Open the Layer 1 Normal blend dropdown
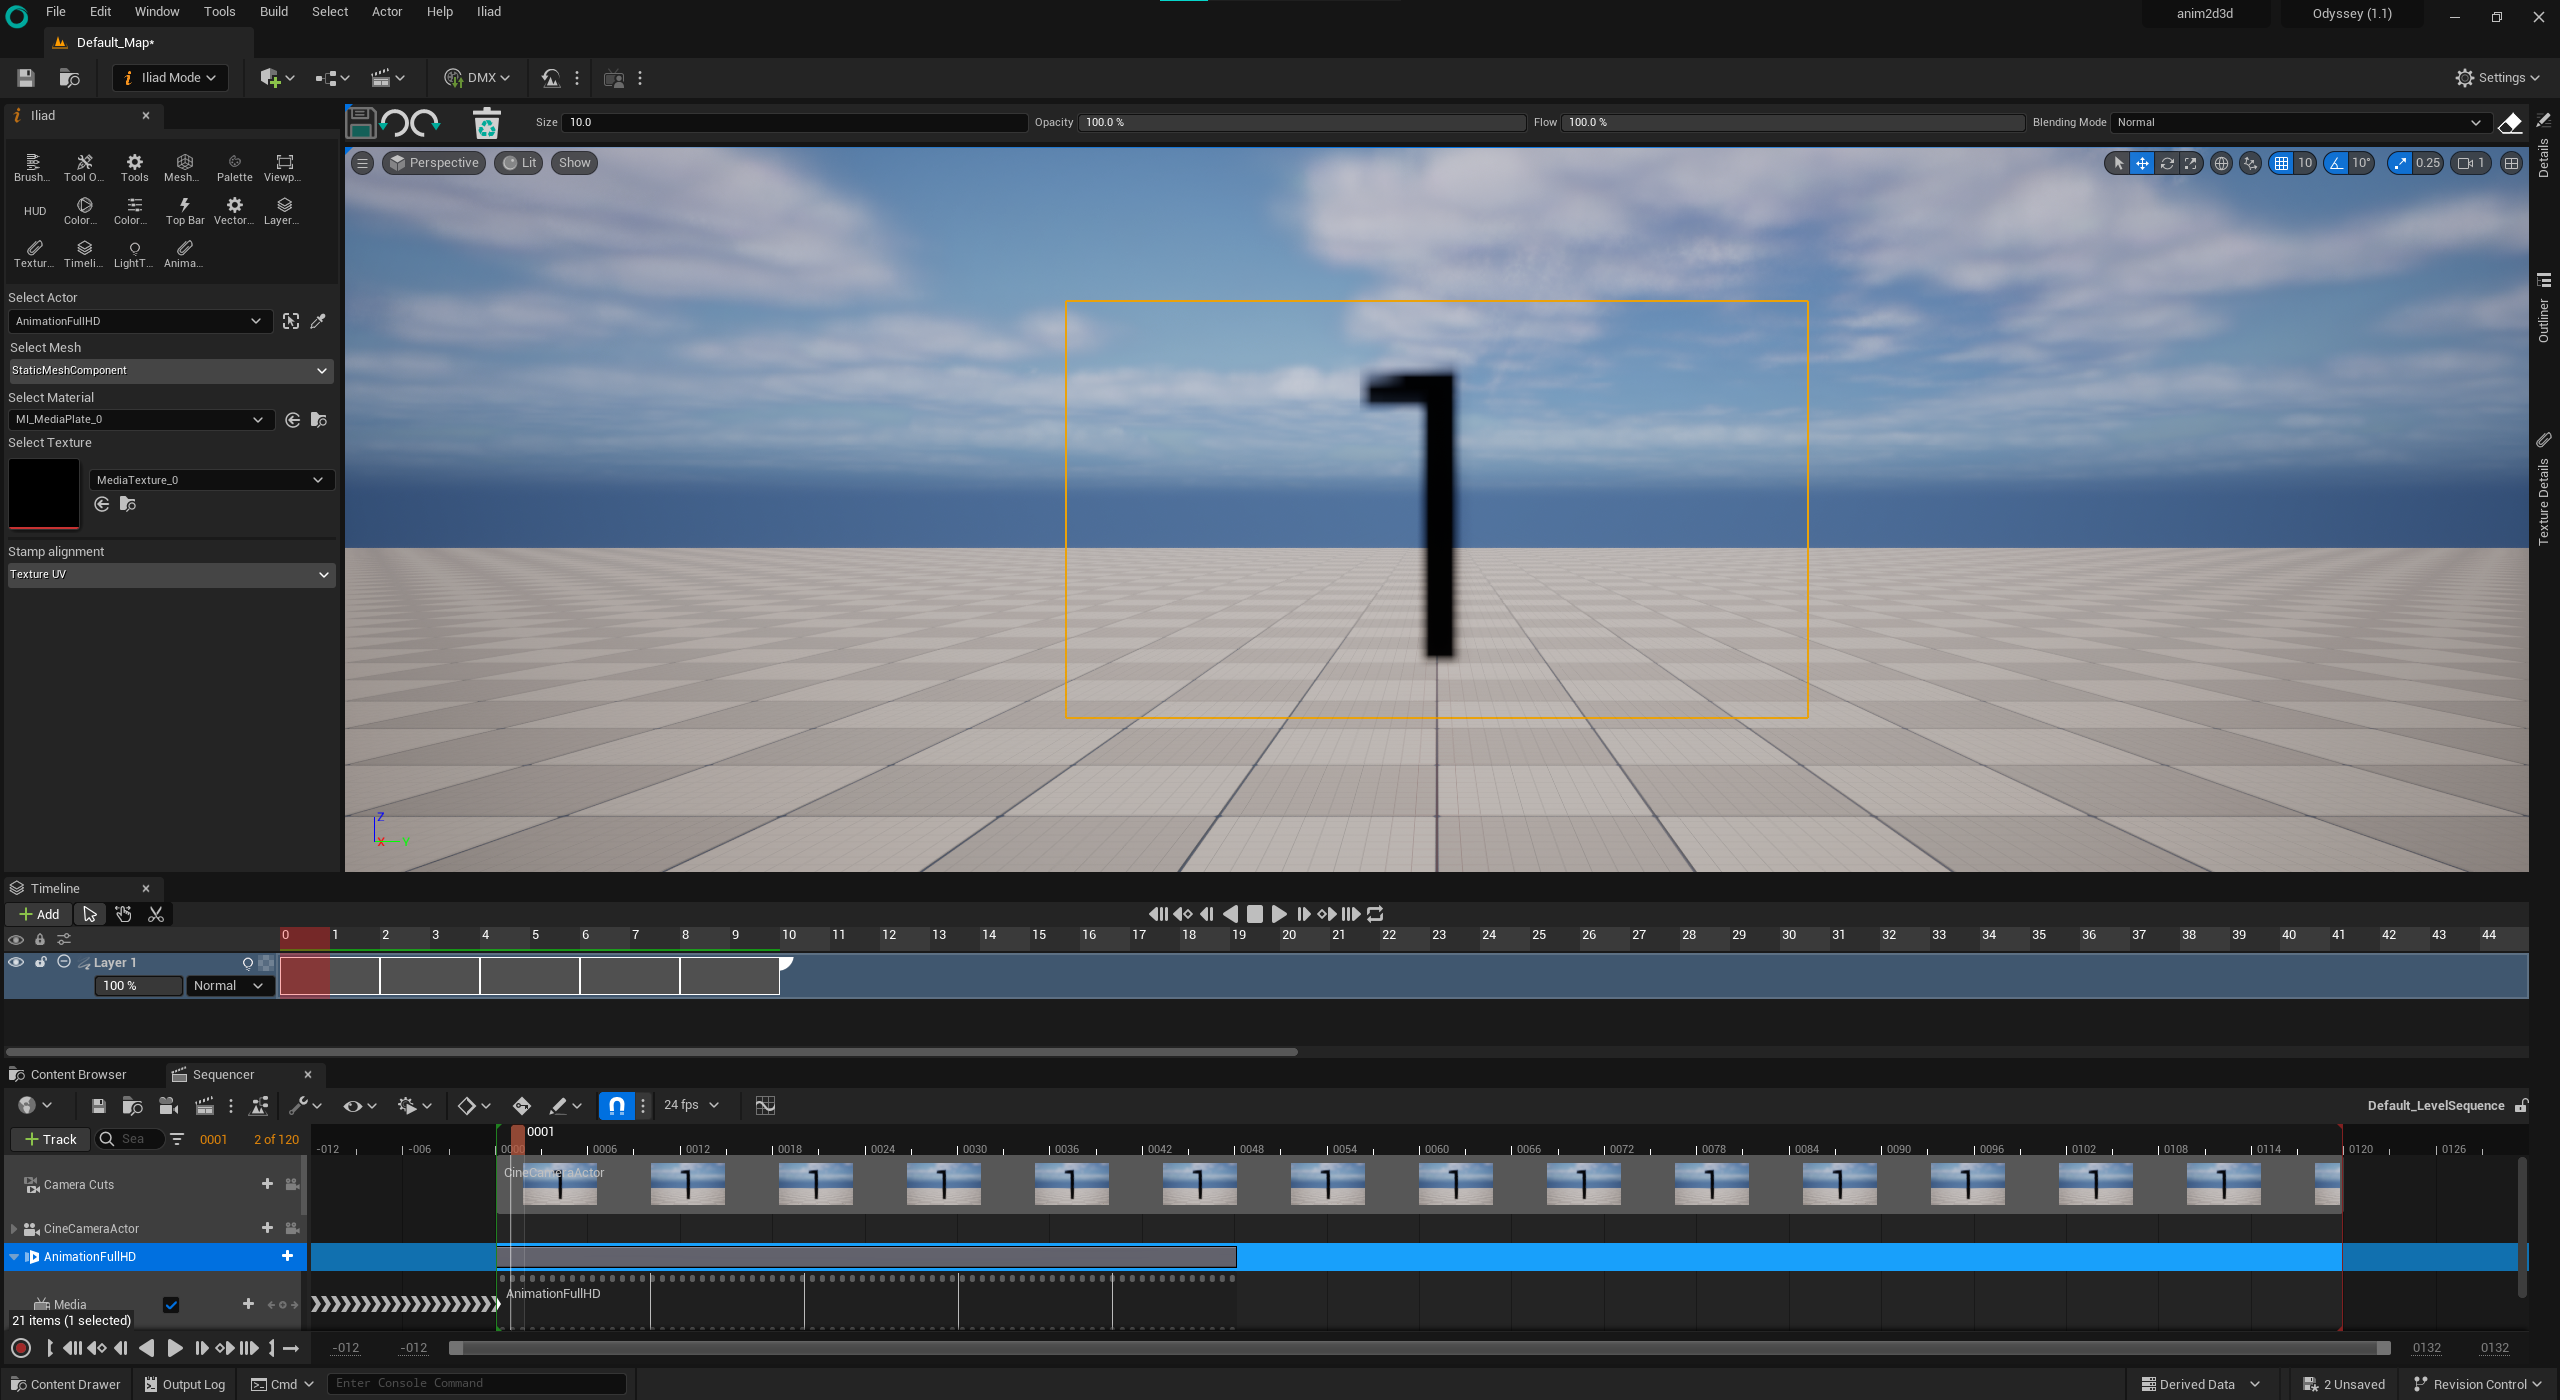 pyautogui.click(x=230, y=986)
